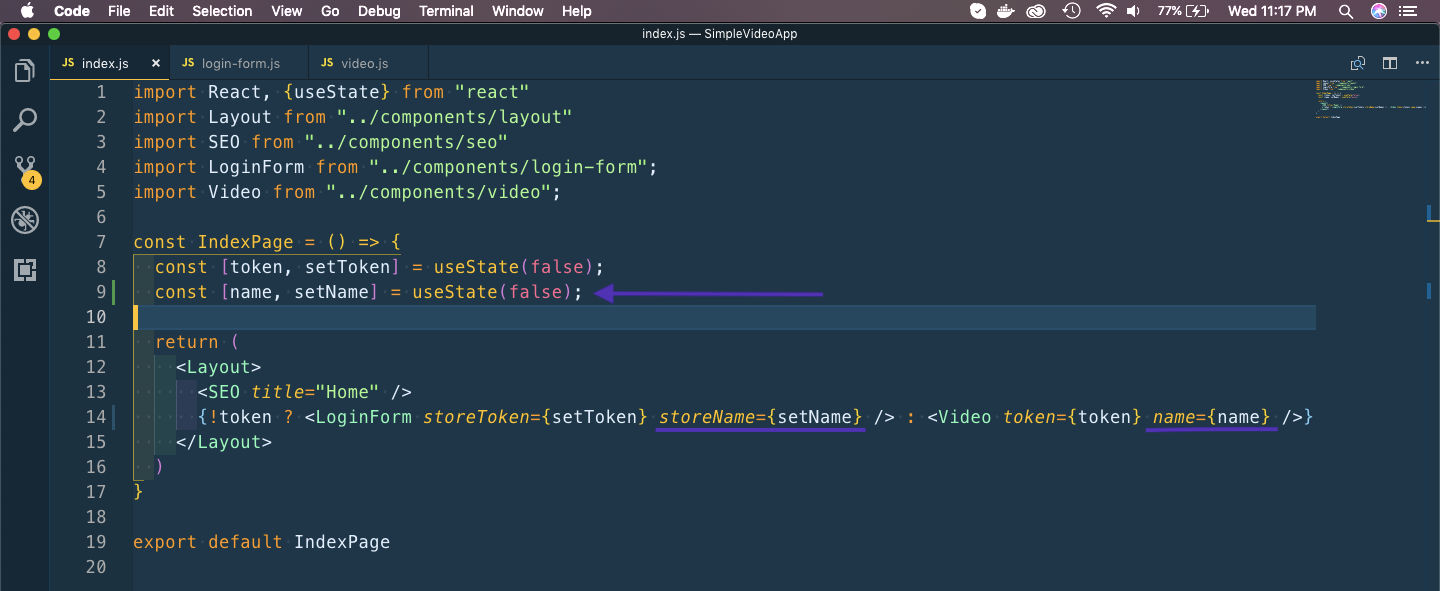Viewport: 1440px width, 591px height.
Task: Open the Help menu
Action: 577,11
